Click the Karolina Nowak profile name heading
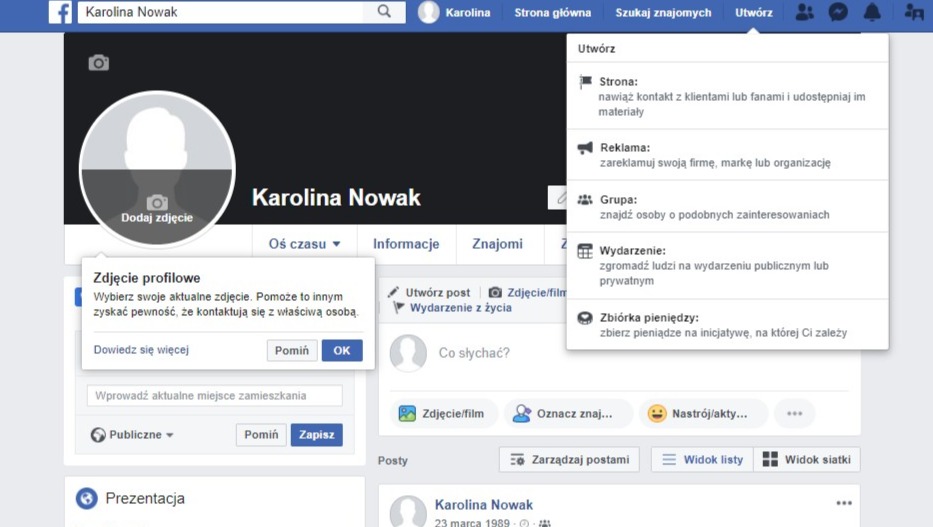Screen dimensions: 933x527 click(336, 197)
